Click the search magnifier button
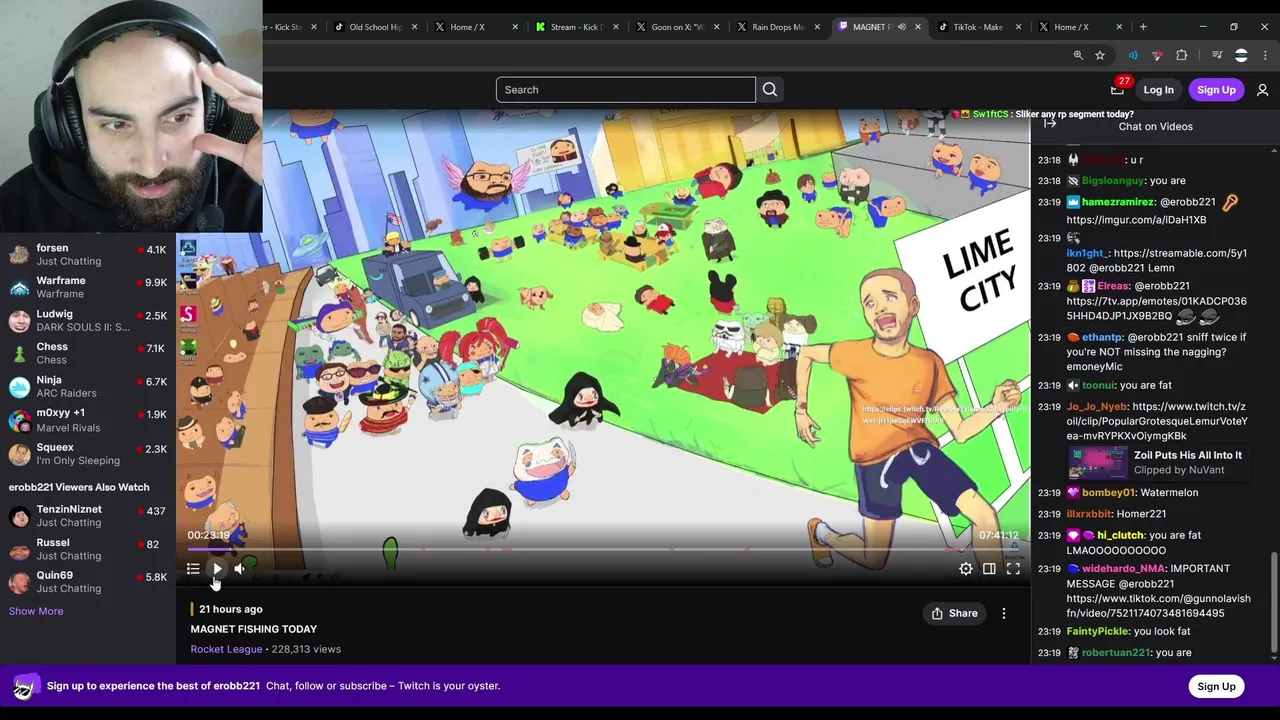Image resolution: width=1280 pixels, height=720 pixels. pyautogui.click(x=770, y=90)
